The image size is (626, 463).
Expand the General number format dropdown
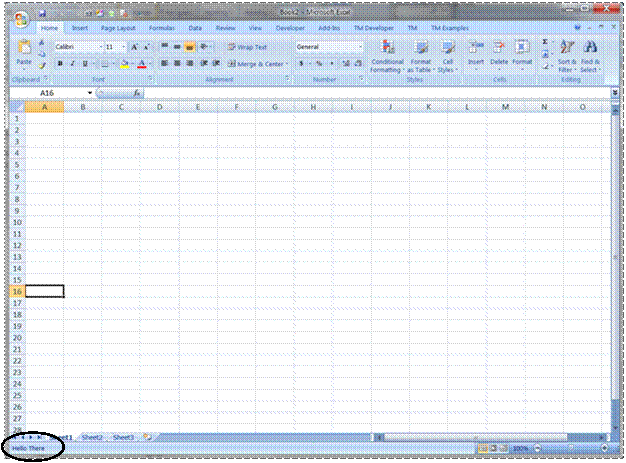(361, 47)
